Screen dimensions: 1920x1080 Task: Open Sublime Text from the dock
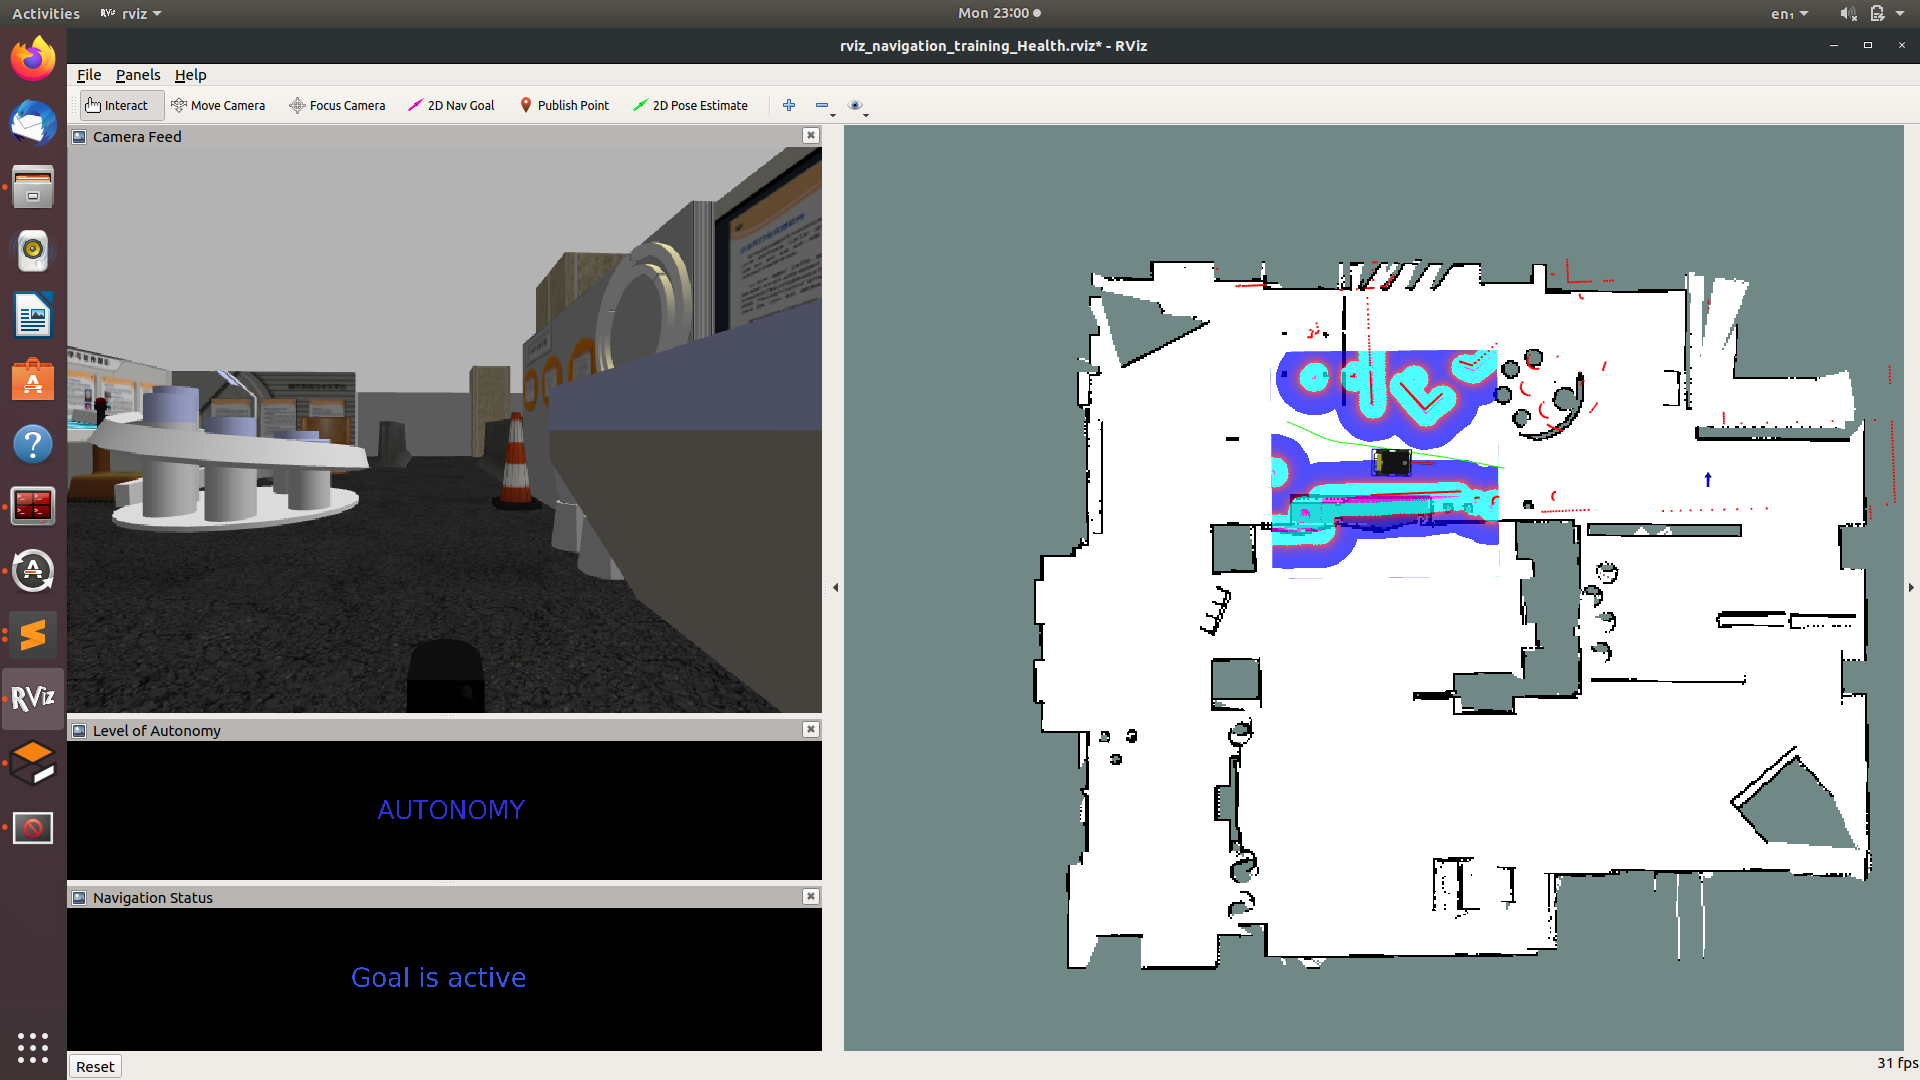[x=33, y=634]
